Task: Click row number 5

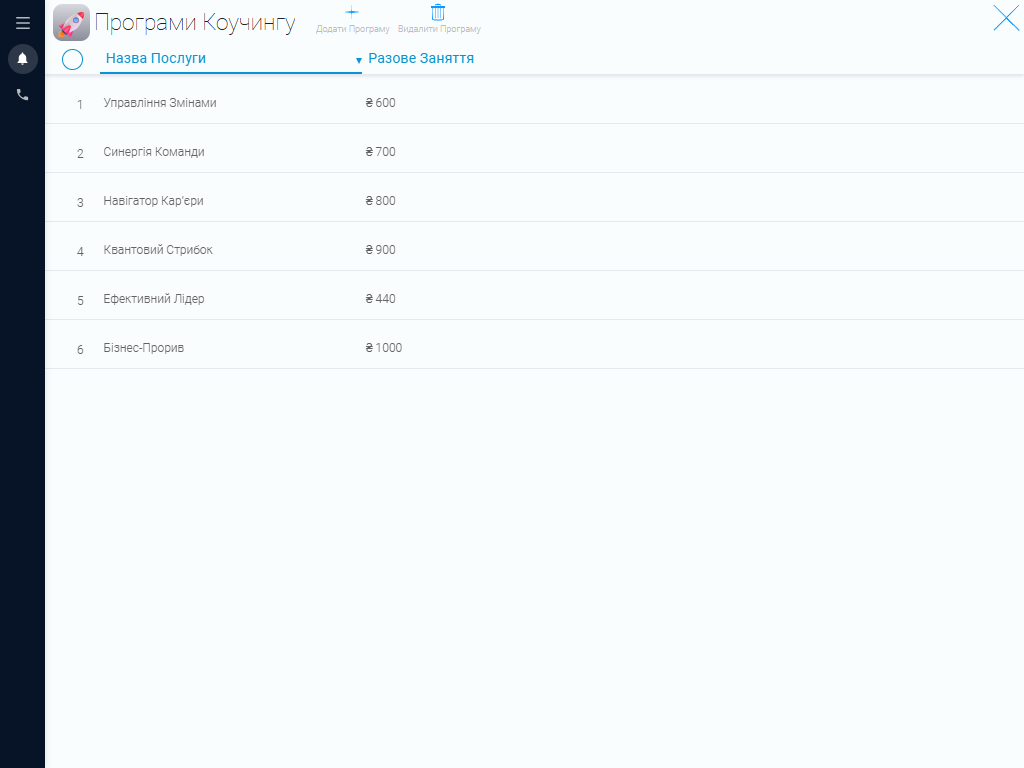Action: coord(80,300)
